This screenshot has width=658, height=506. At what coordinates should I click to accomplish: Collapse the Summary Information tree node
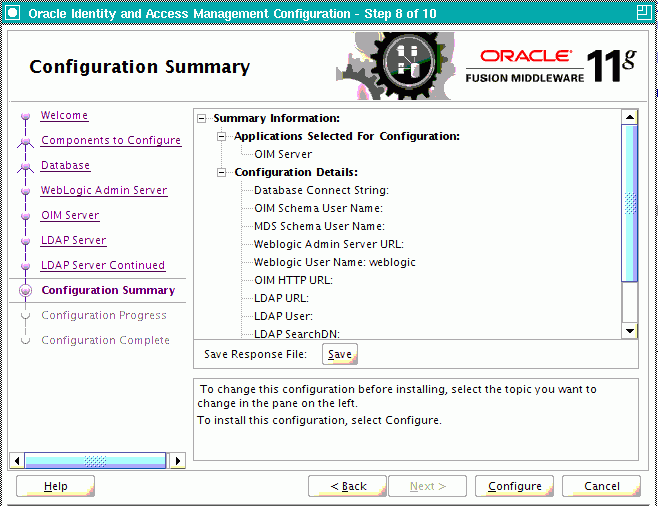(x=202, y=119)
